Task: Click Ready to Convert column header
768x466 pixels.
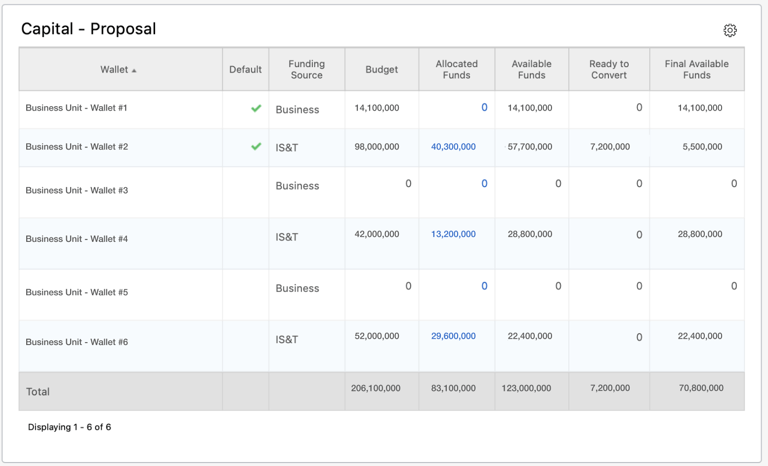Action: [609, 69]
